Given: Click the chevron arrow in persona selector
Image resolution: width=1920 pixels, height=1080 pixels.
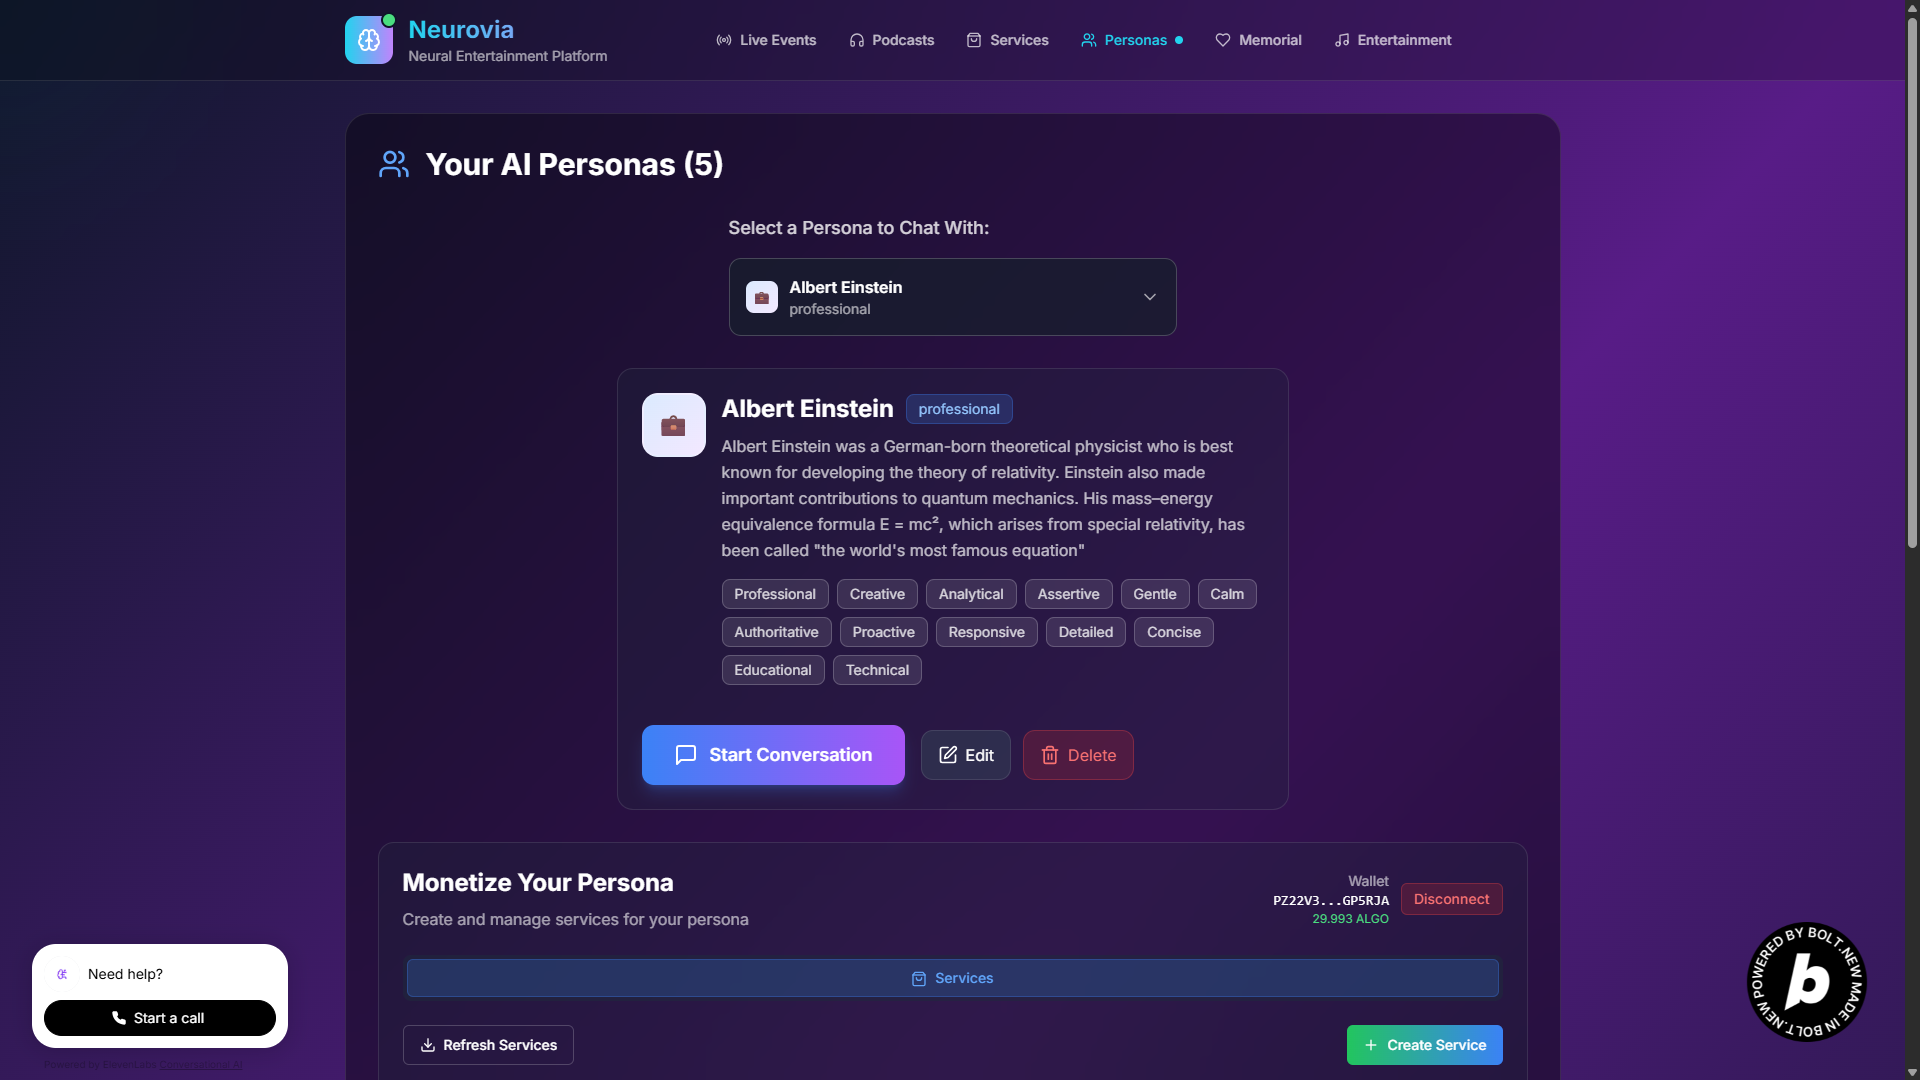Looking at the screenshot, I should point(1150,297).
